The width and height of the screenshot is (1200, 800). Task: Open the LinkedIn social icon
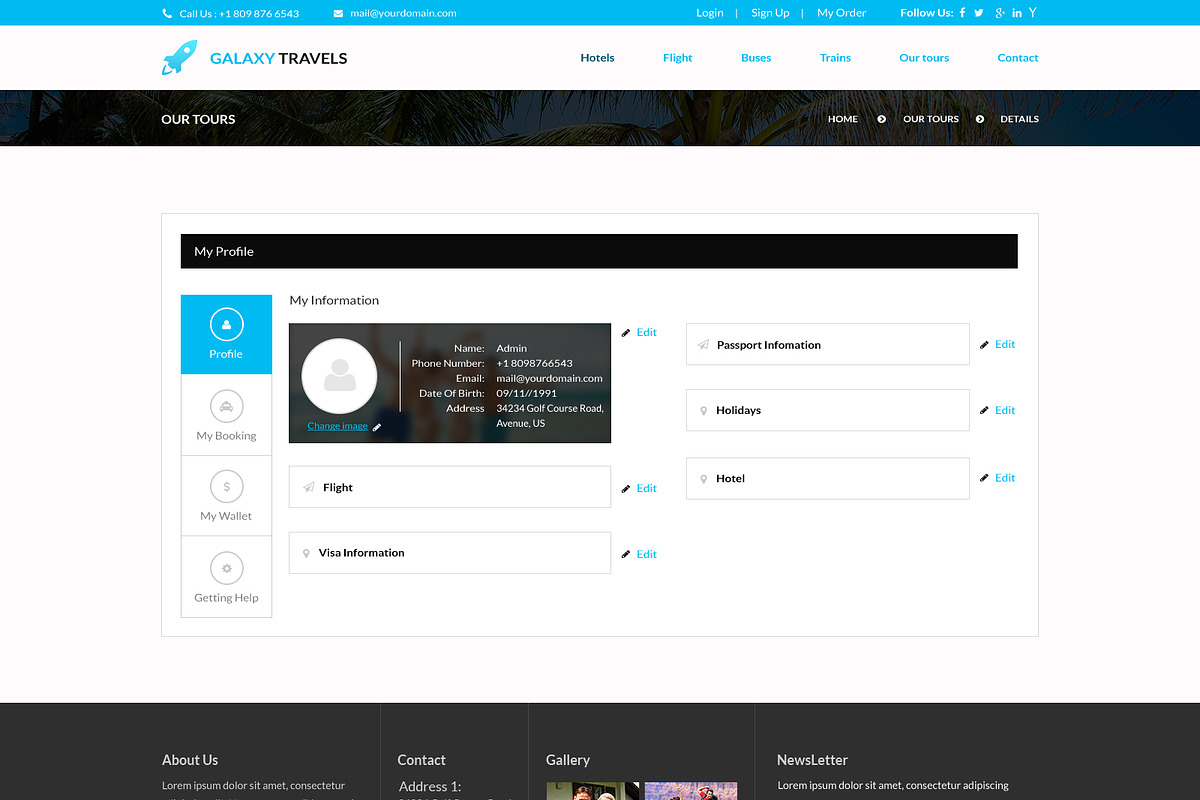[x=1017, y=13]
